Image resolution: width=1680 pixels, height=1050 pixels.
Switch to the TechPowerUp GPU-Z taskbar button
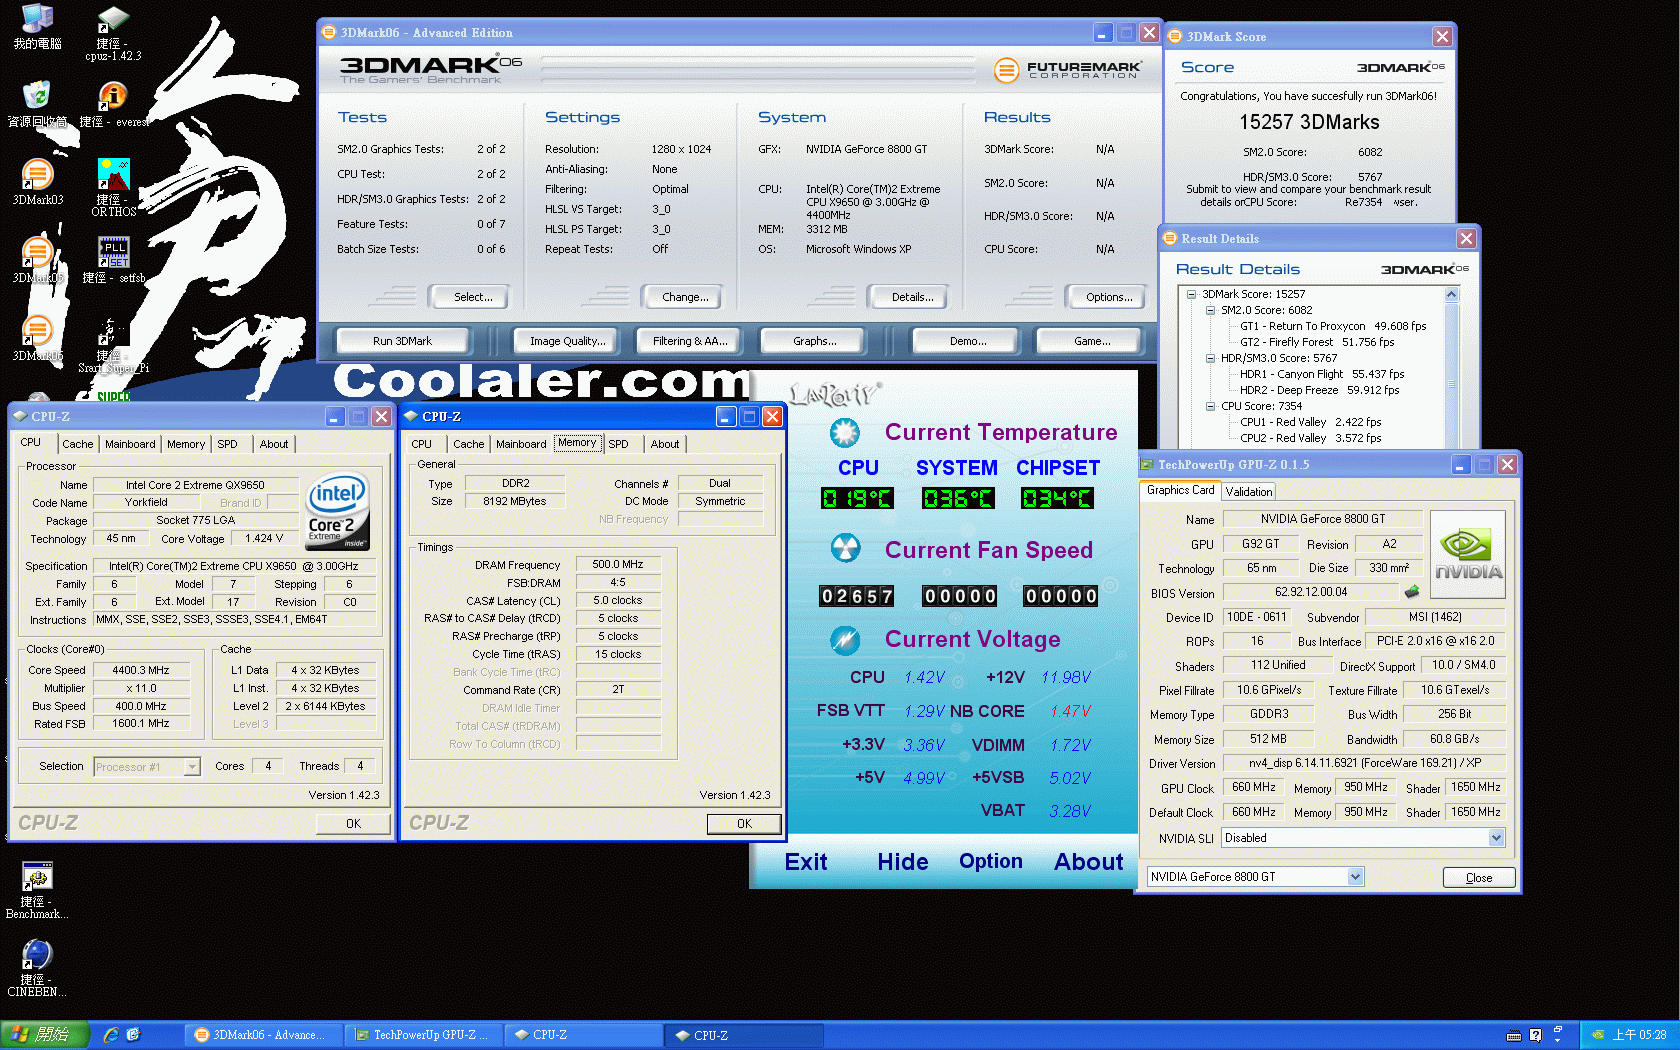point(423,1035)
